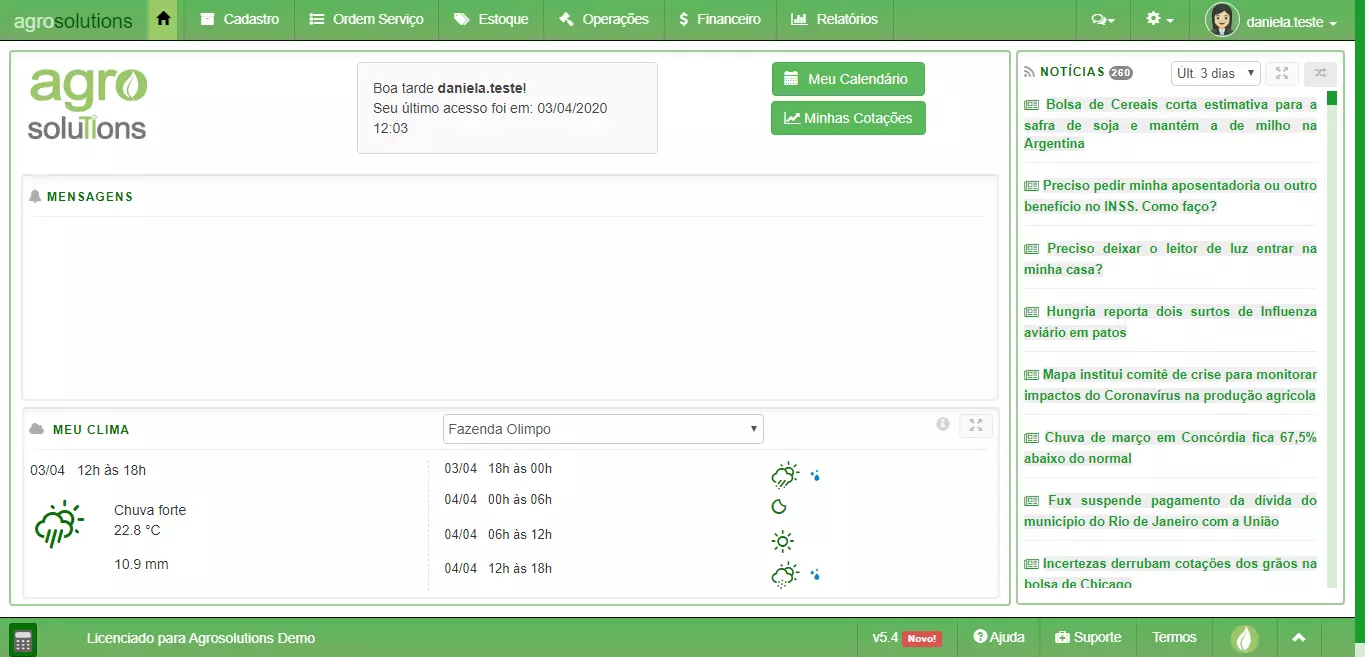Open the Relatórios menu

click(834, 19)
